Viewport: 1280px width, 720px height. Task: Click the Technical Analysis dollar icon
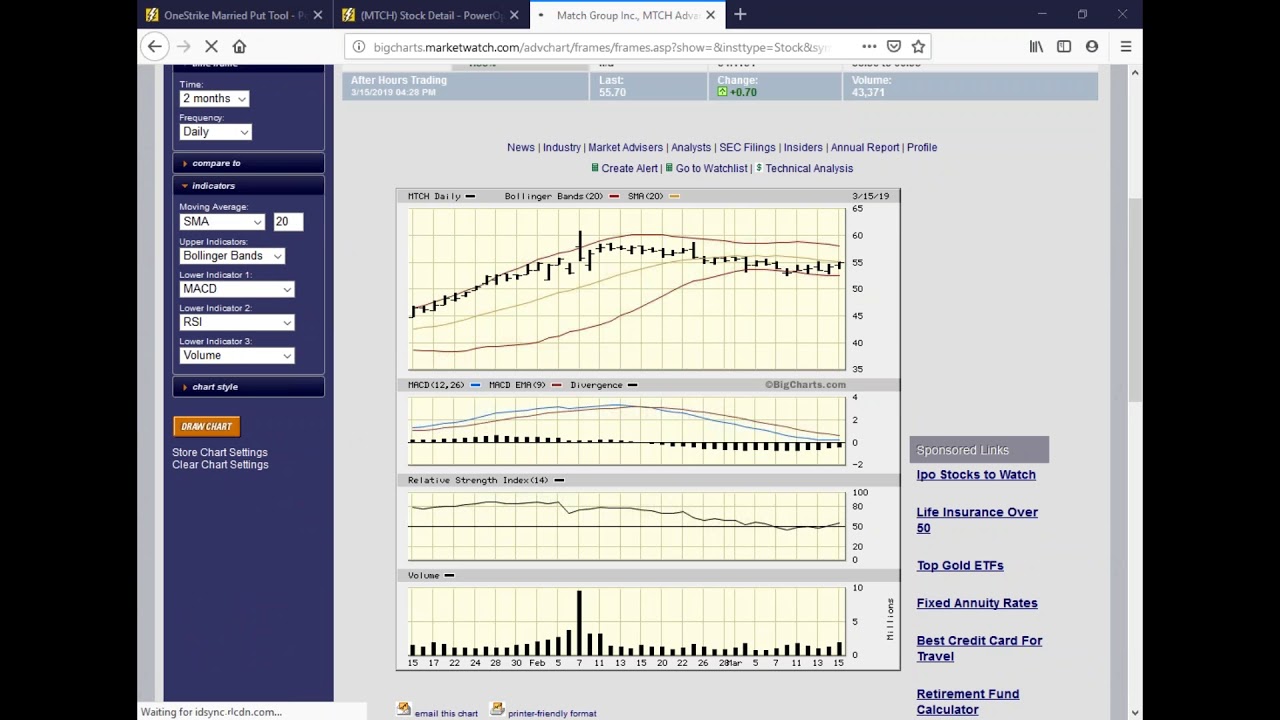pyautogui.click(x=759, y=168)
